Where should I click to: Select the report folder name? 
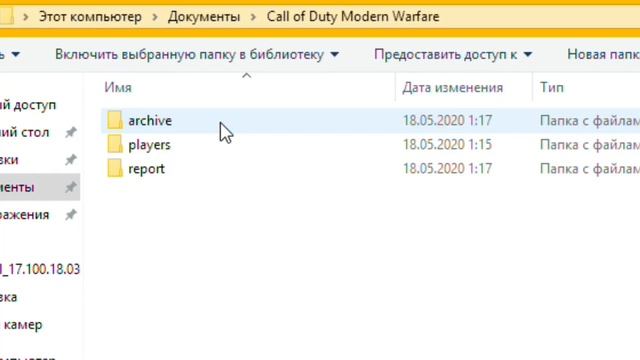pos(147,169)
